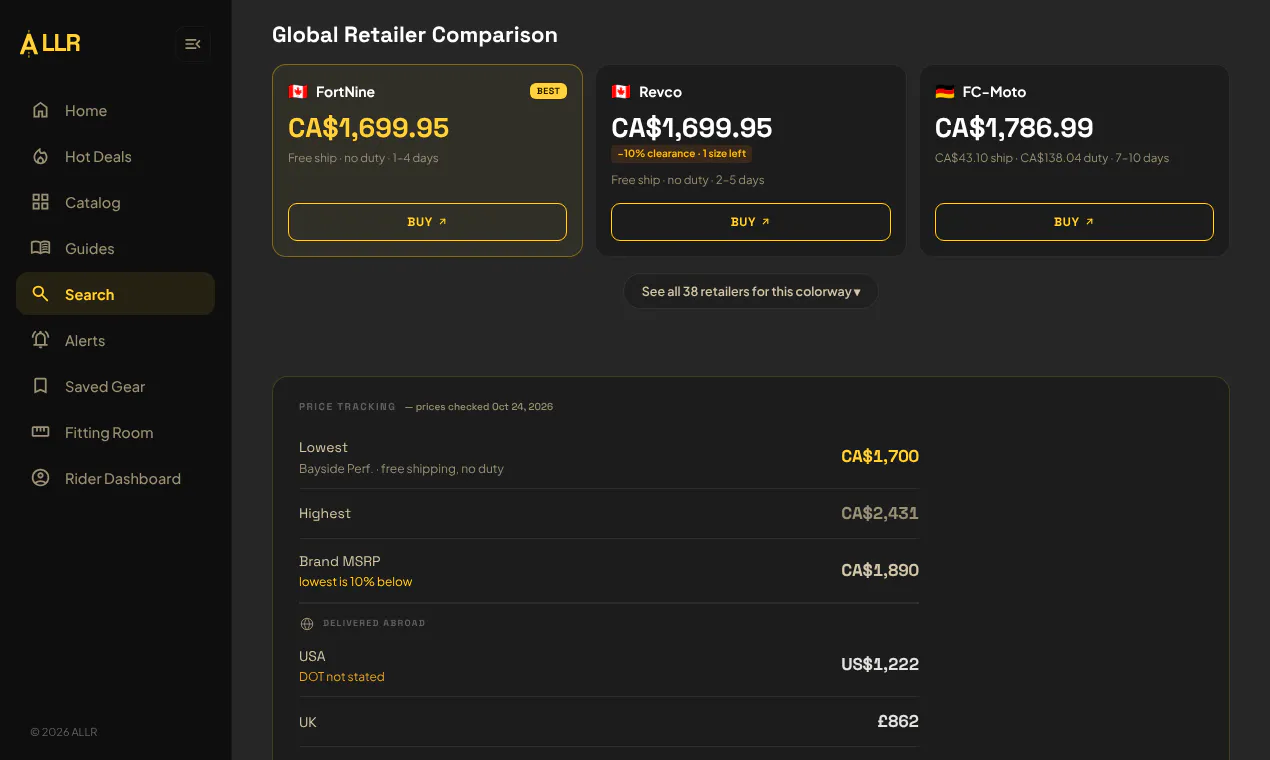Select the FortNine BEST badge
1270x760 pixels.
548,91
